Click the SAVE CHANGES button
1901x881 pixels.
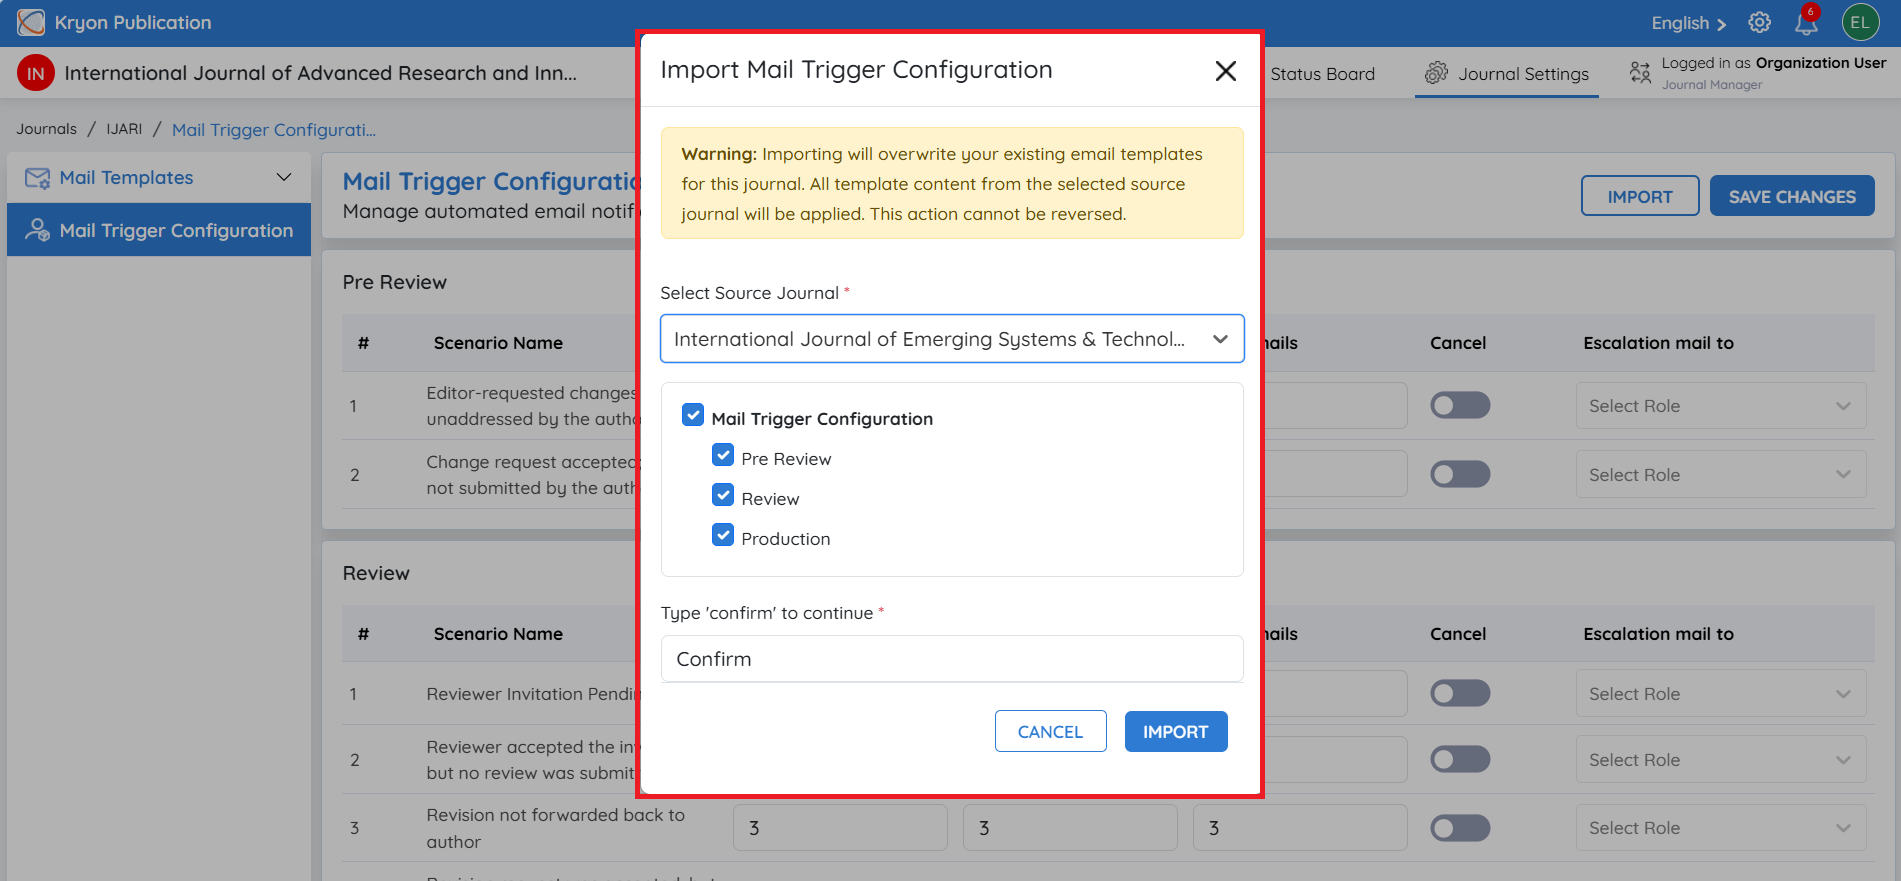pyautogui.click(x=1792, y=196)
